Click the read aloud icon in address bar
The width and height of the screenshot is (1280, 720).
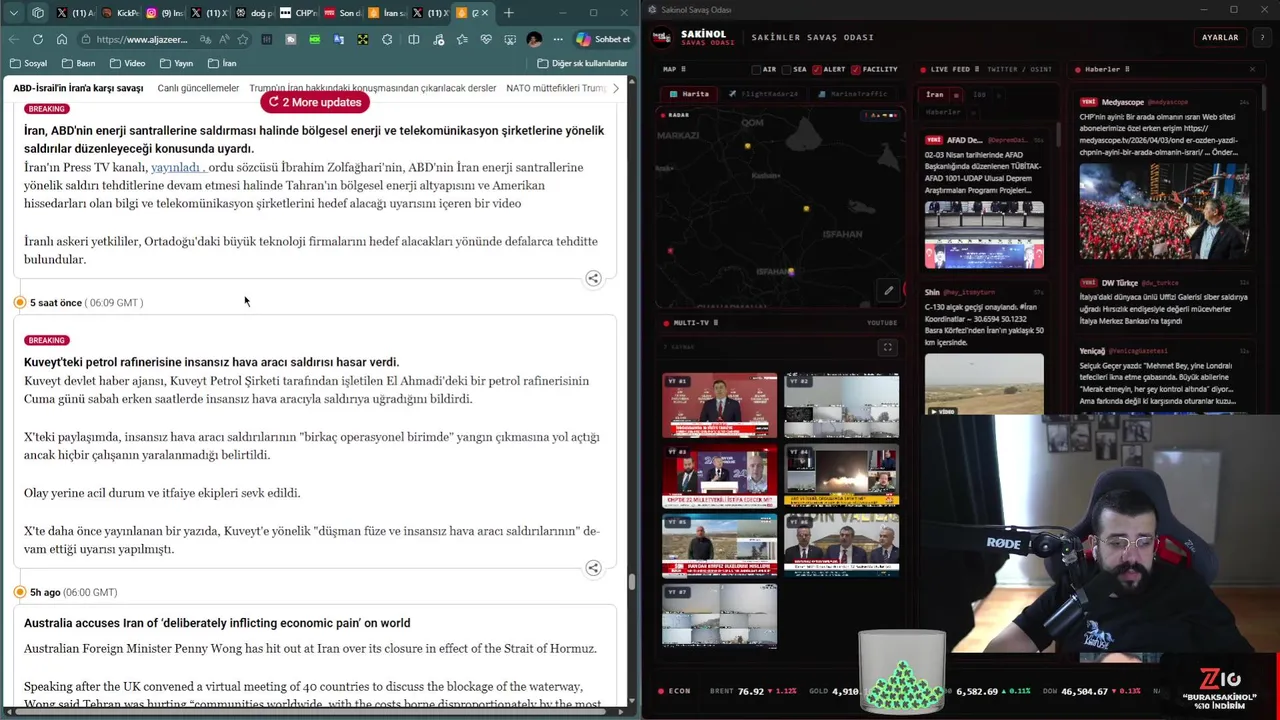coord(224,39)
